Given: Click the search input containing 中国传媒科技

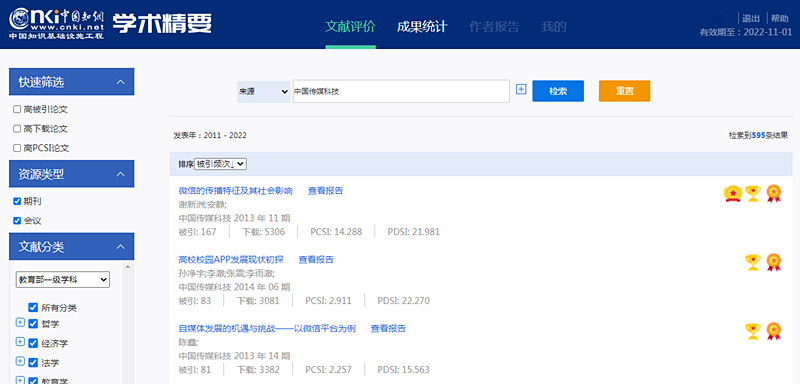Looking at the screenshot, I should (401, 92).
